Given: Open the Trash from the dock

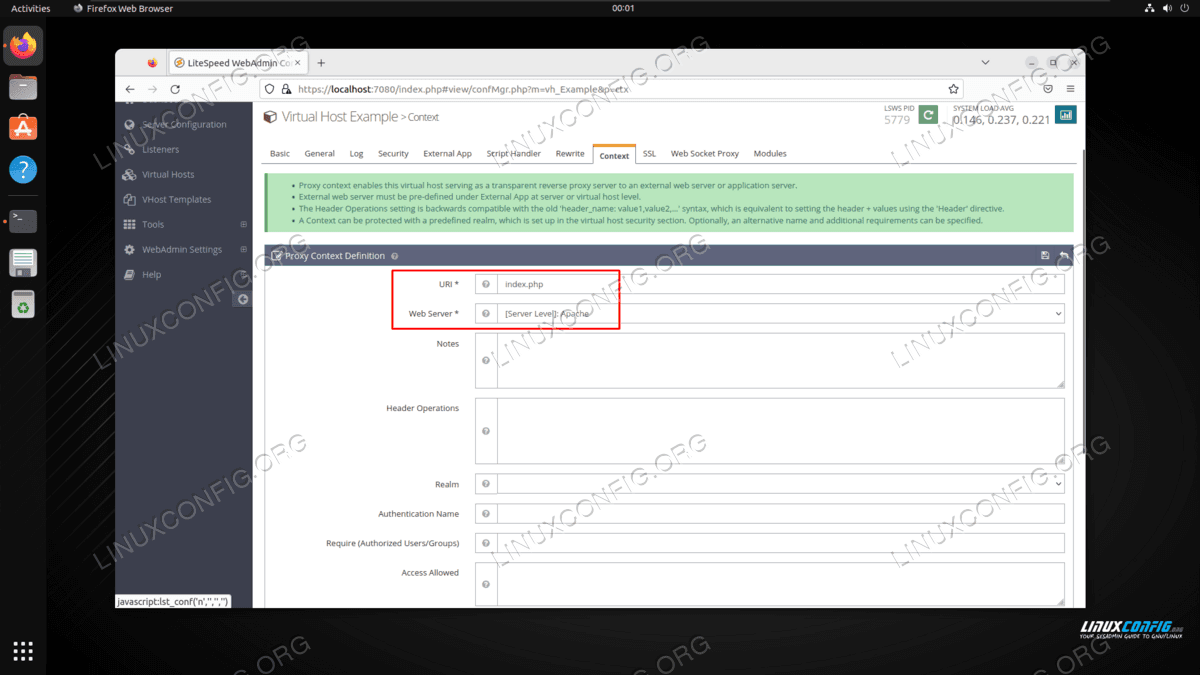Looking at the screenshot, I should coord(23,304).
